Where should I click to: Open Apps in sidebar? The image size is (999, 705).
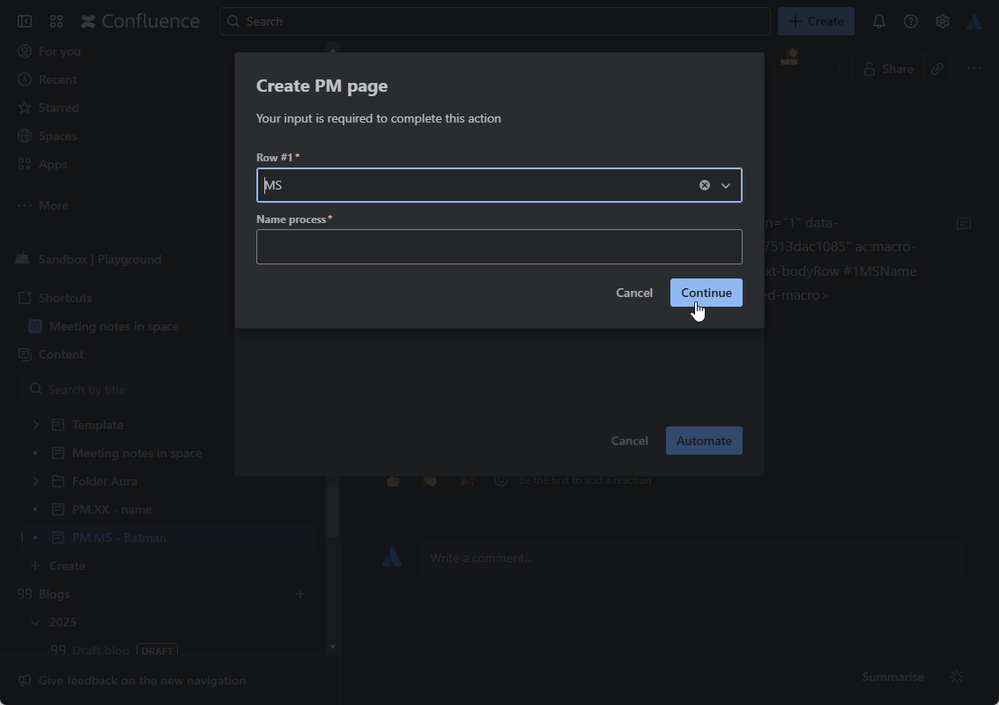(x=53, y=164)
